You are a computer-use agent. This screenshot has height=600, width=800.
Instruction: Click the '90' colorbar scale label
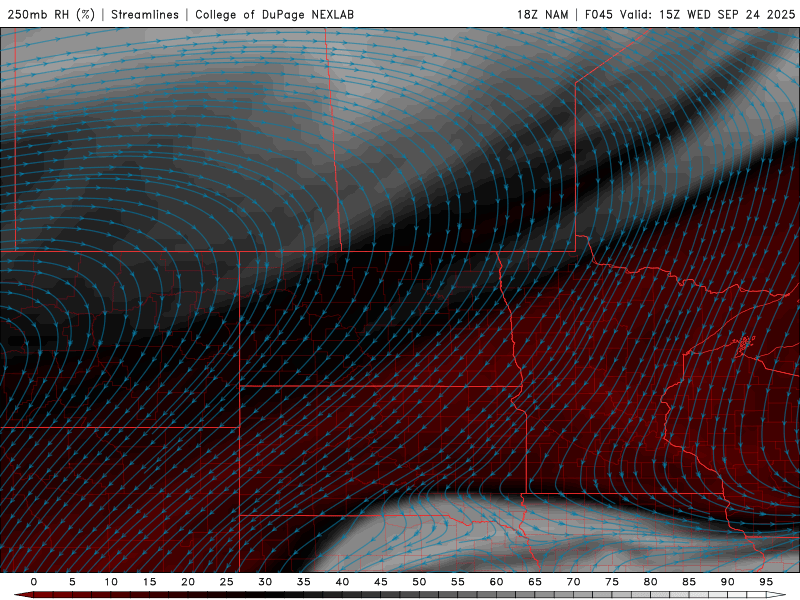coord(727,582)
